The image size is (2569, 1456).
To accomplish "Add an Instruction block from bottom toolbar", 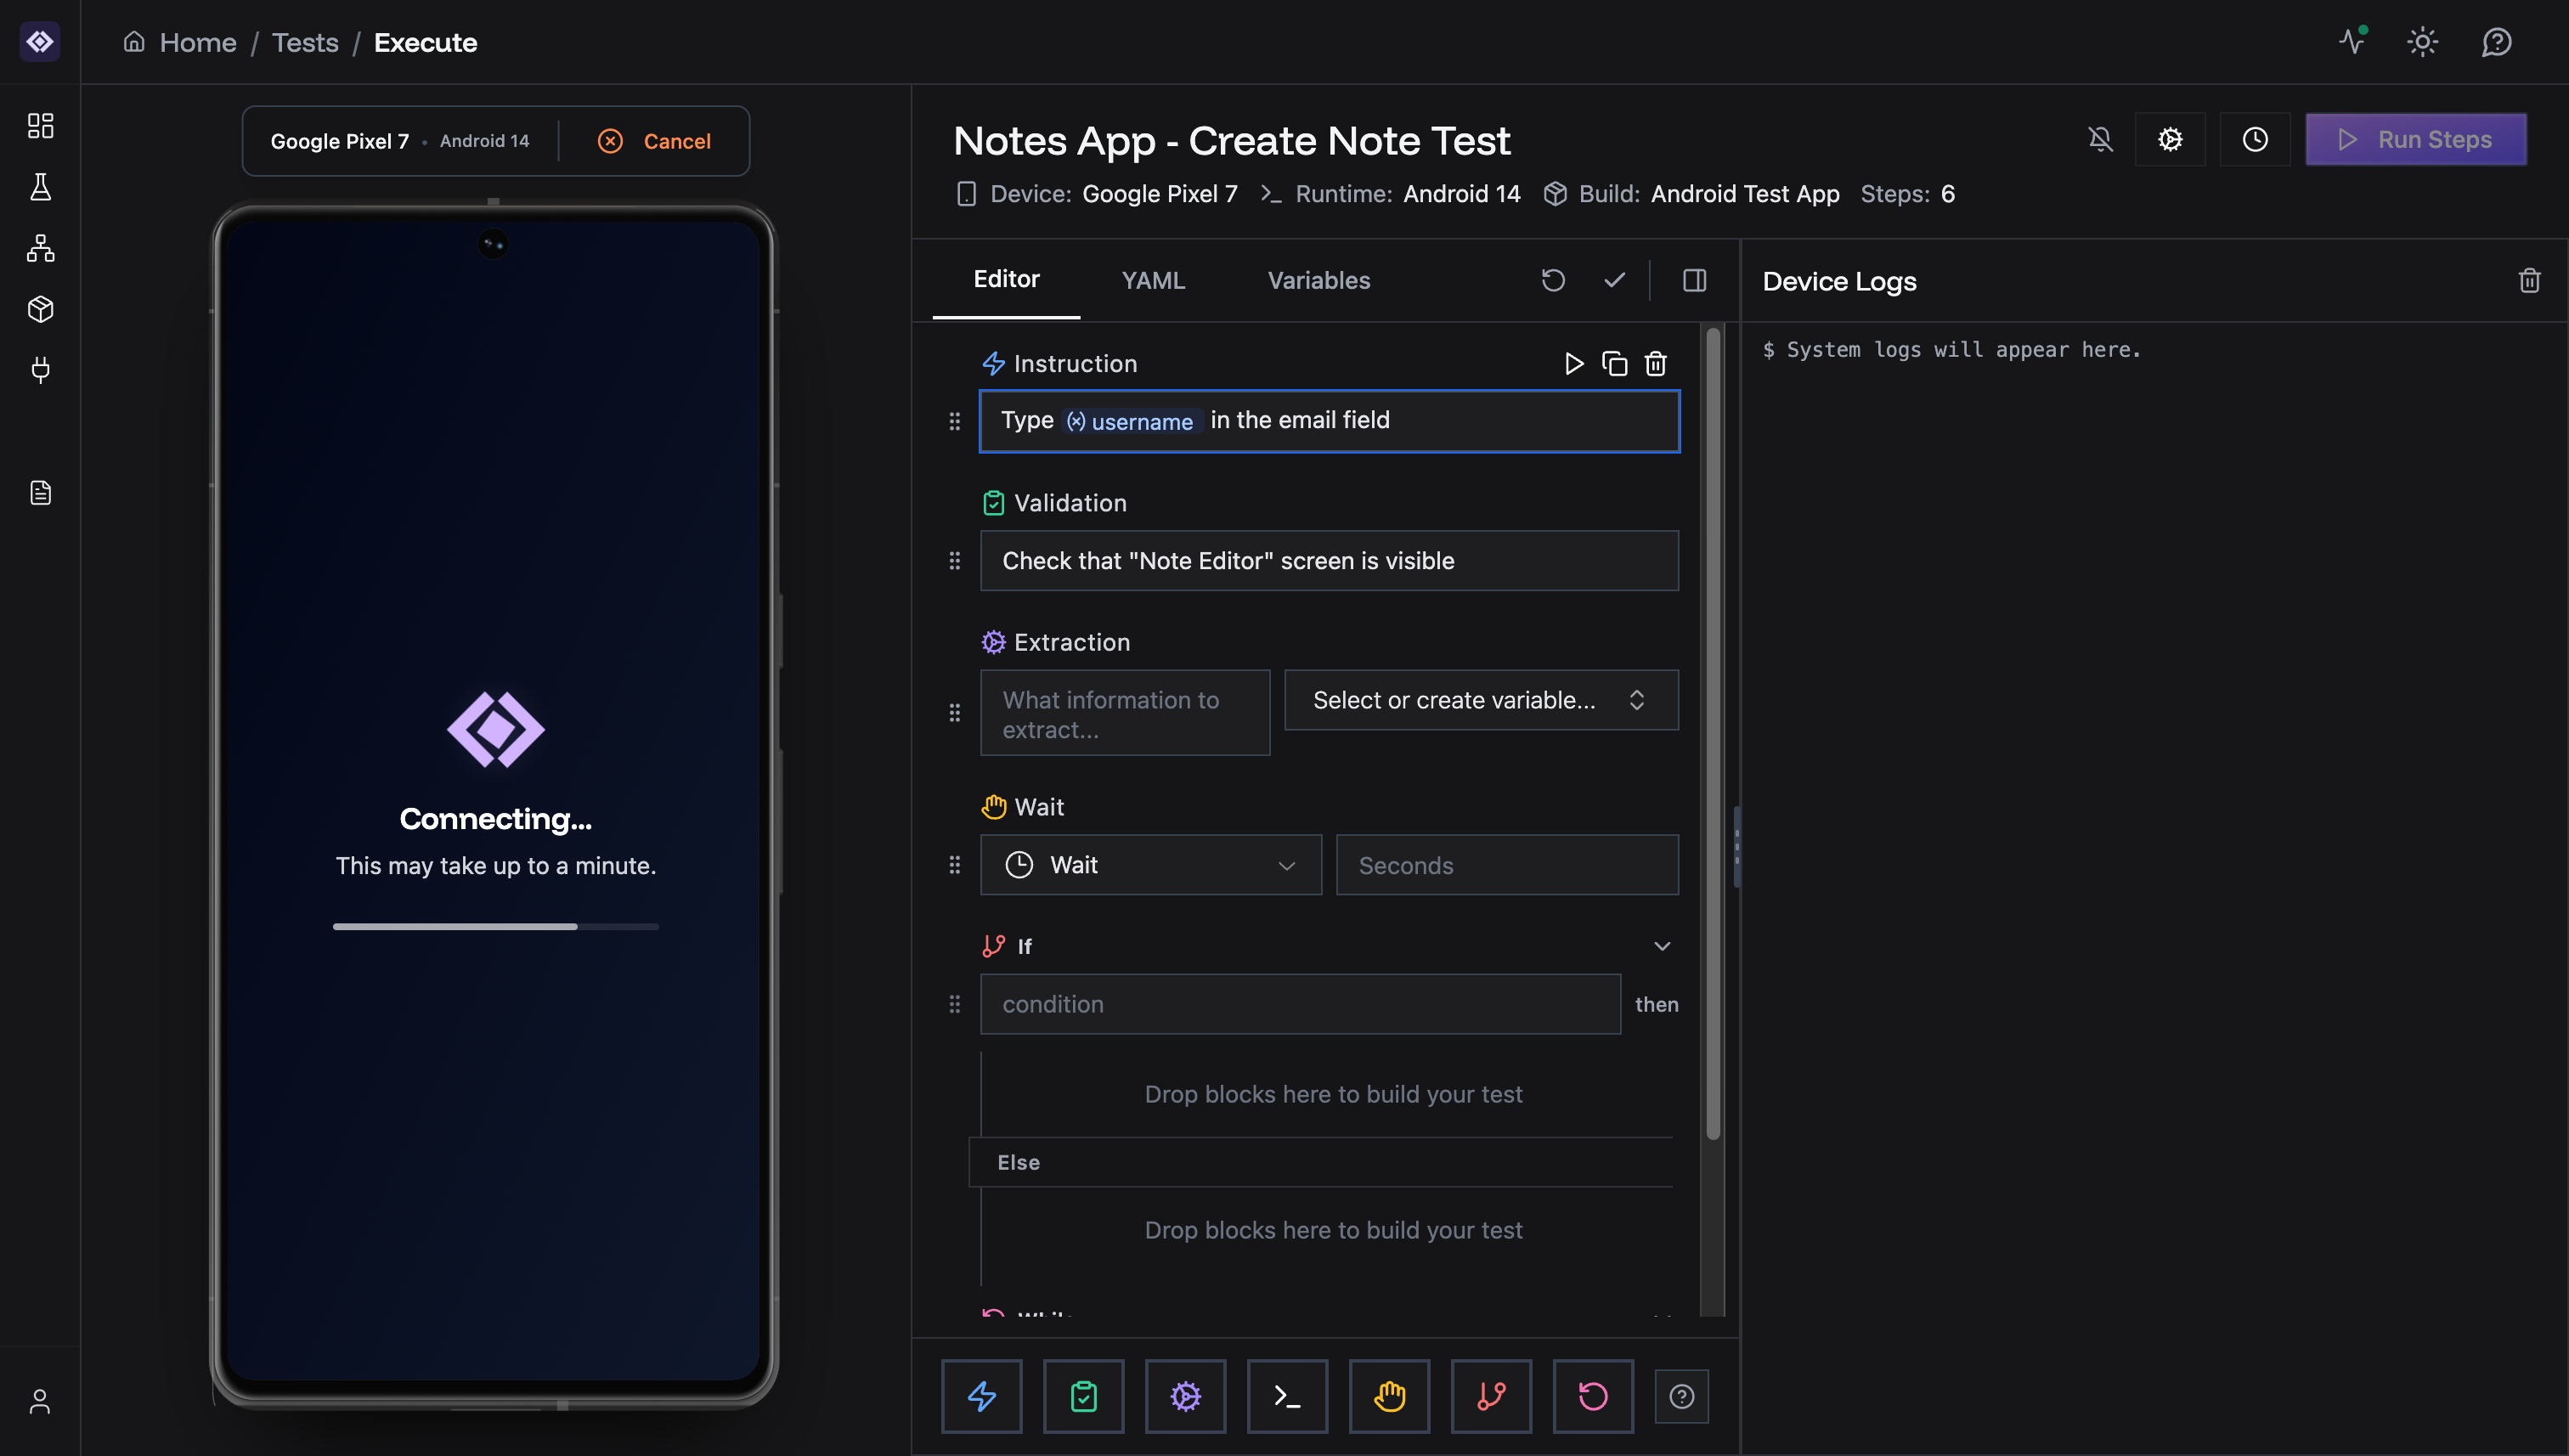I will (981, 1395).
